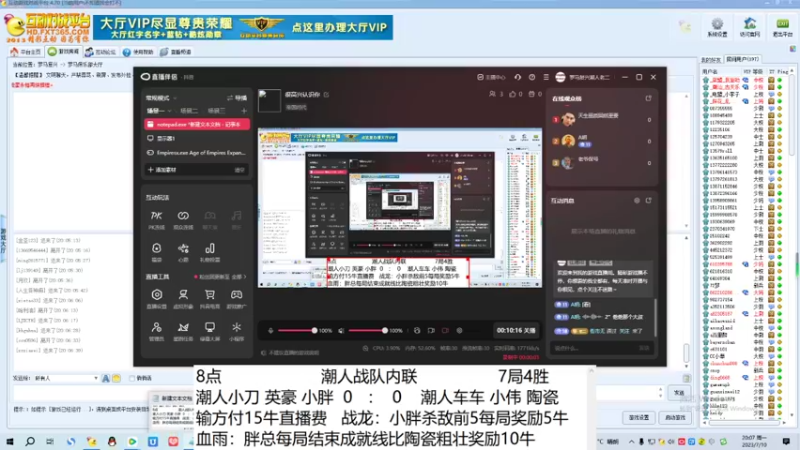Open 直播设置 live settings tool
Viewport: 800px width, 450px height.
tap(156, 298)
